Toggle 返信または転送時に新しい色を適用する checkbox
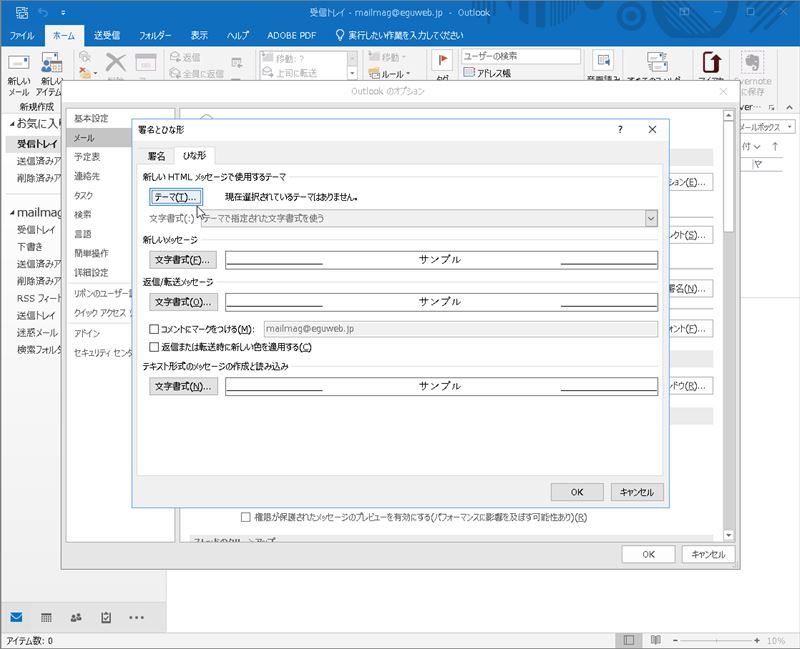This screenshot has width=800, height=649. tap(154, 347)
